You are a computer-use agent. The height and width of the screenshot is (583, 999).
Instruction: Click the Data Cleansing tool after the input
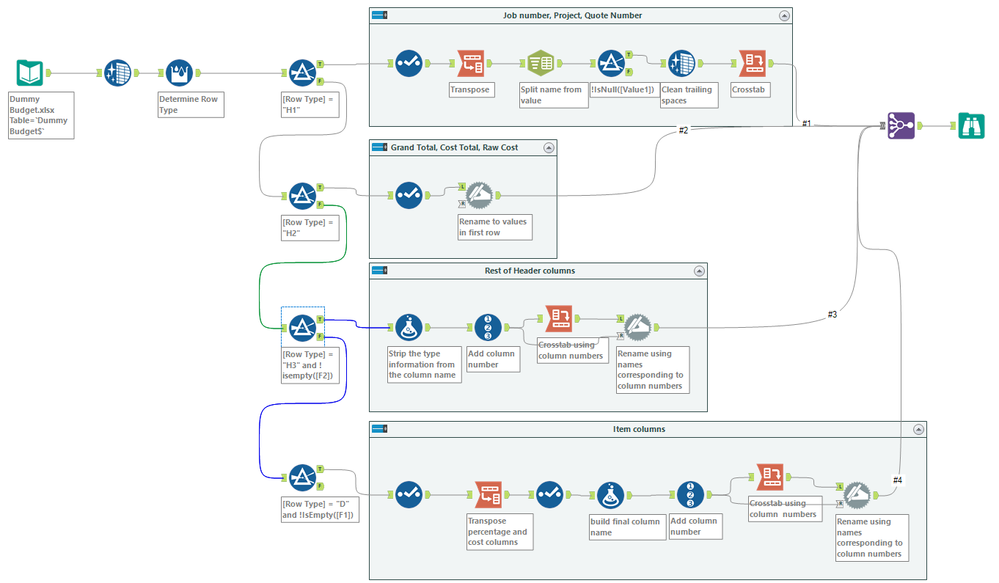(117, 73)
